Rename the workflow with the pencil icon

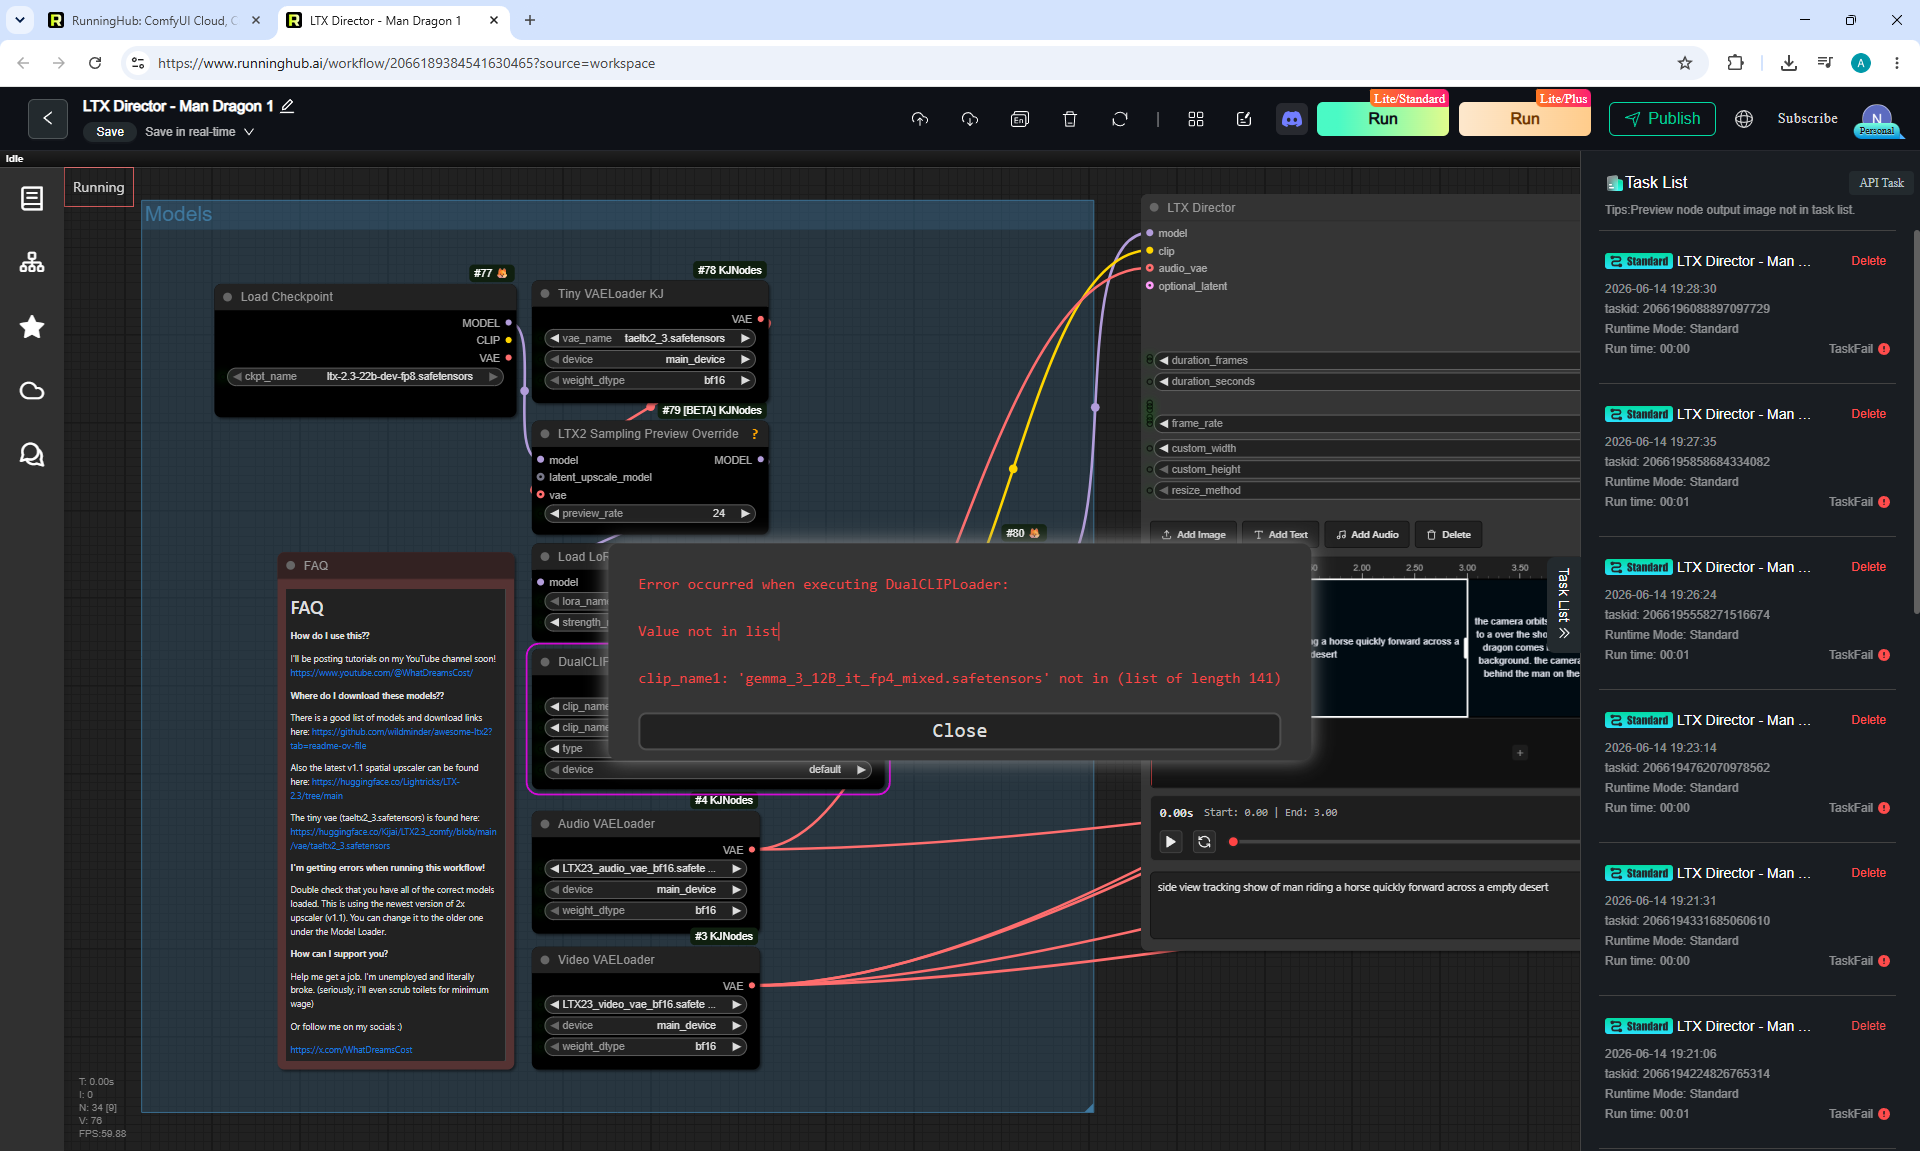click(x=287, y=106)
